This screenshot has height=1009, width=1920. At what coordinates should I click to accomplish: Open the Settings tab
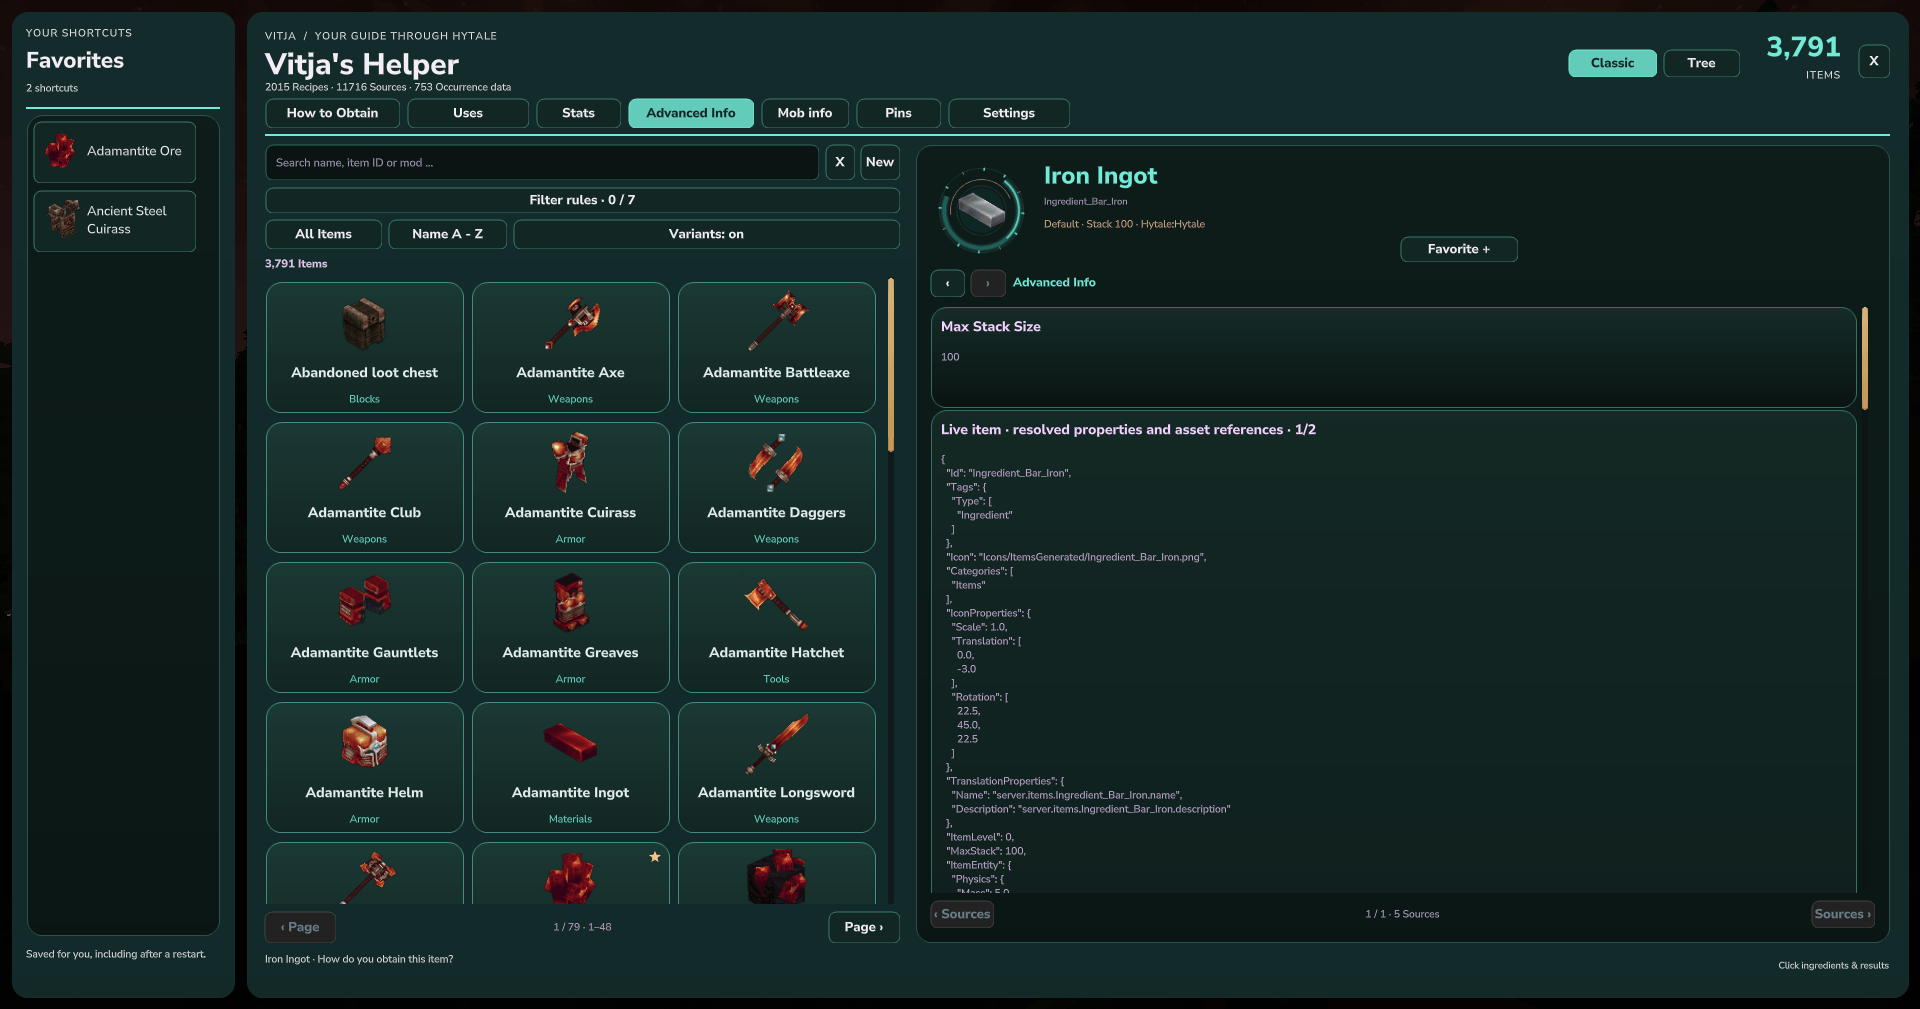[1009, 113]
